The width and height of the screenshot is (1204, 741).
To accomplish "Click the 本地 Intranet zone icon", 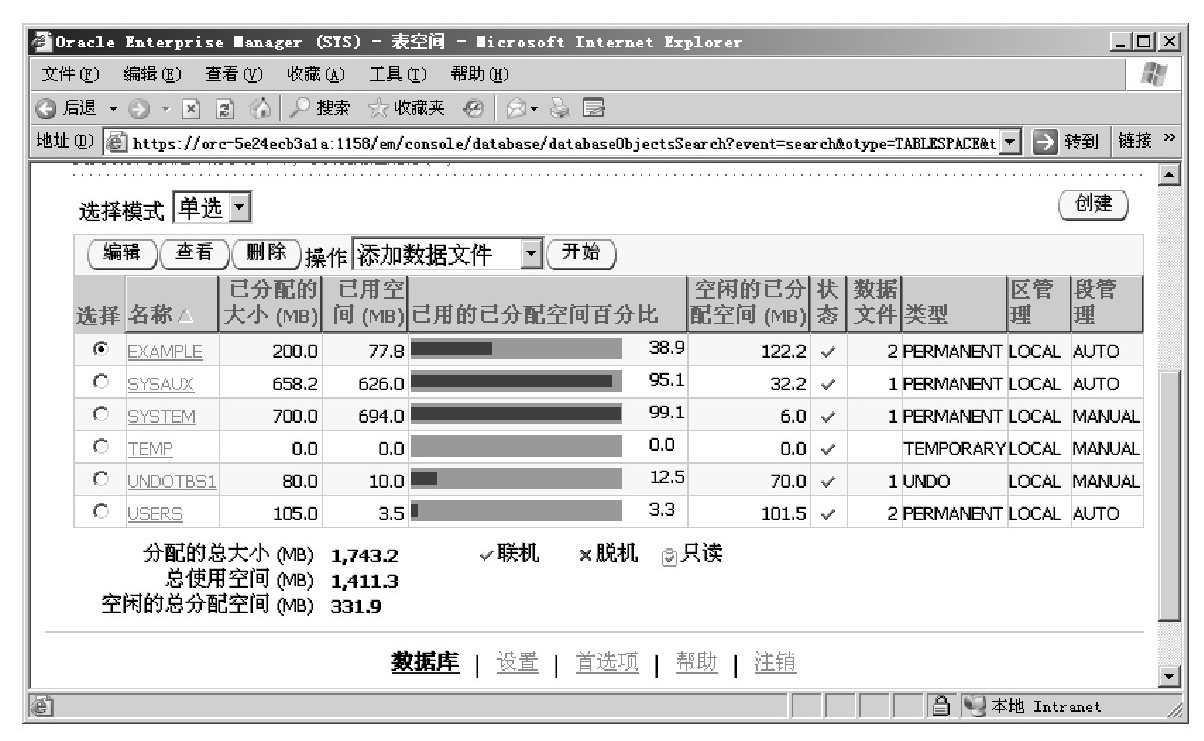I will coord(973,706).
